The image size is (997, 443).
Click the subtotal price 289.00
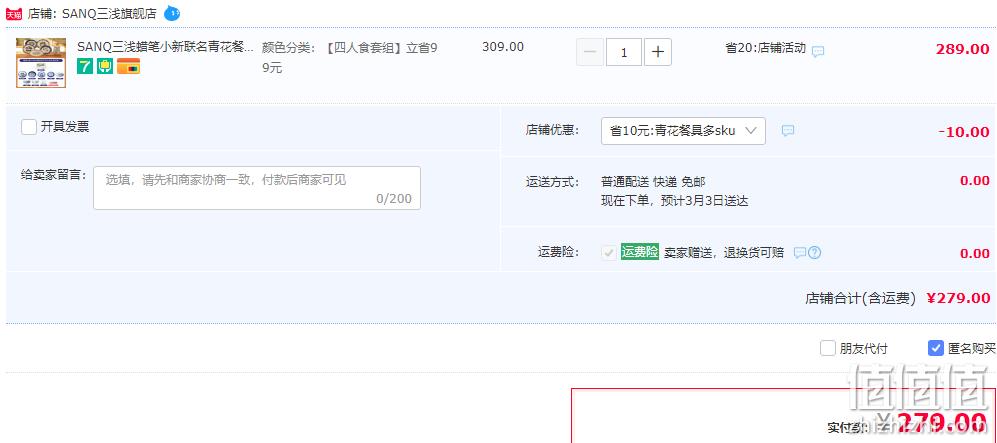point(962,50)
